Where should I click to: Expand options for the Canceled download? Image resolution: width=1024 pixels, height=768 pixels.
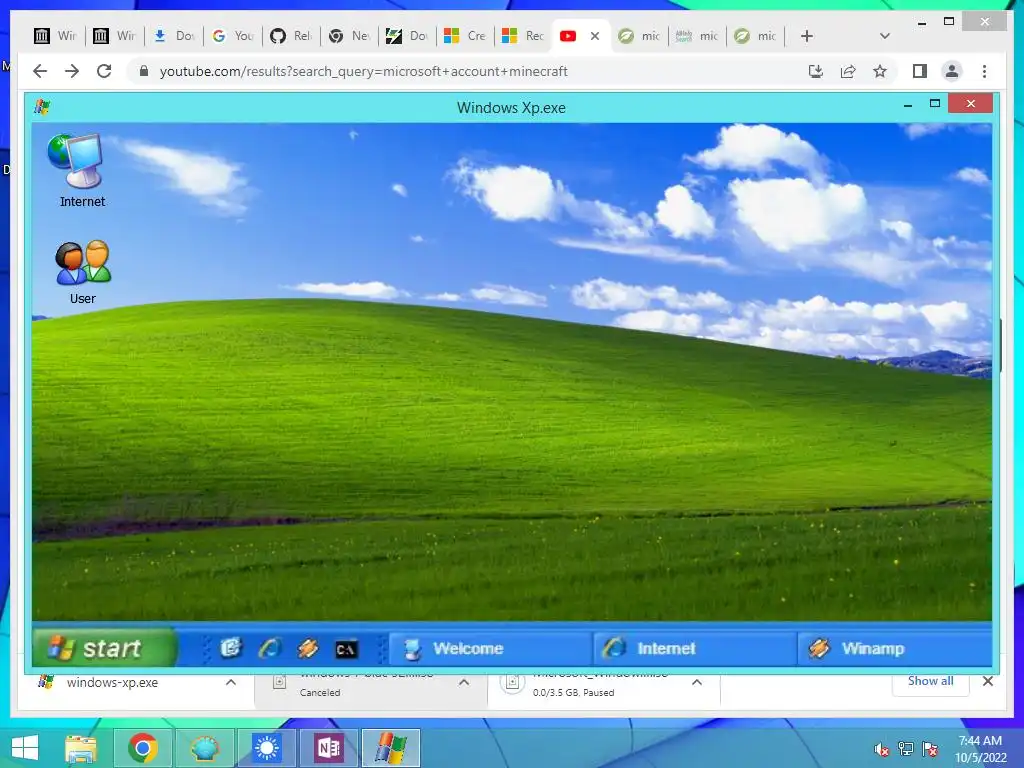click(x=464, y=682)
